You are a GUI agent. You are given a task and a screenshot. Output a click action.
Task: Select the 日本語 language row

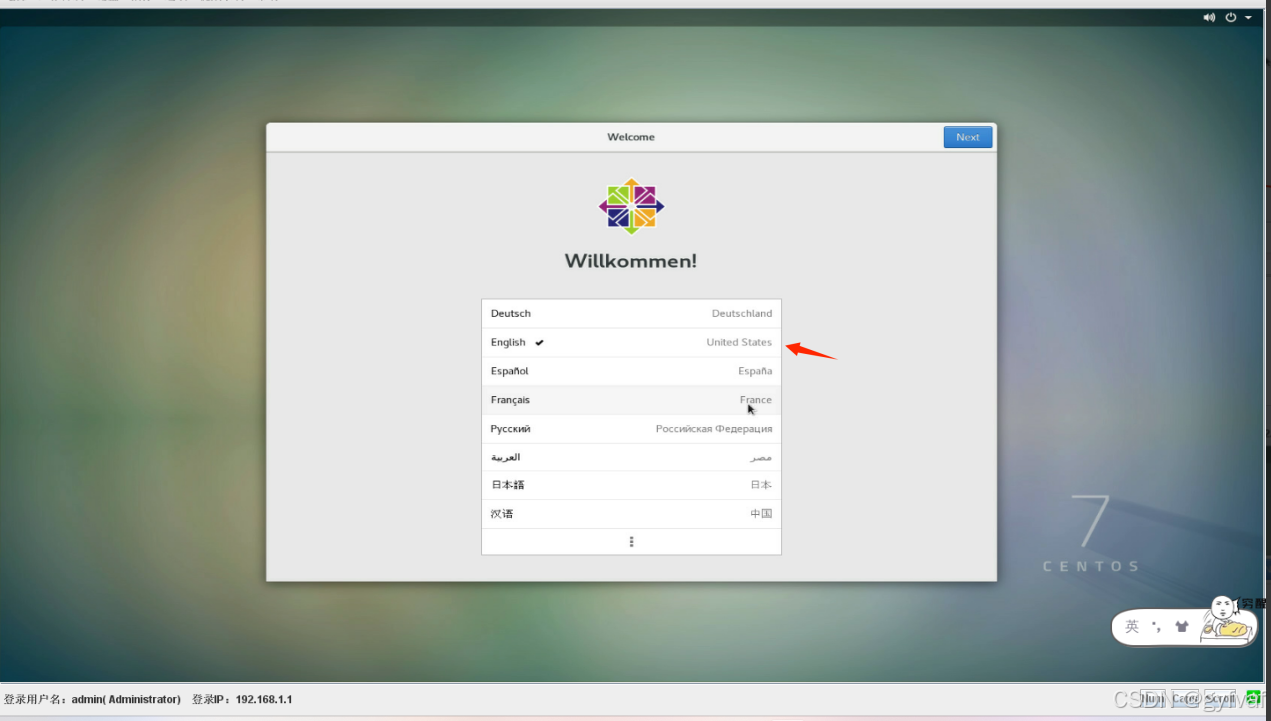coord(631,485)
